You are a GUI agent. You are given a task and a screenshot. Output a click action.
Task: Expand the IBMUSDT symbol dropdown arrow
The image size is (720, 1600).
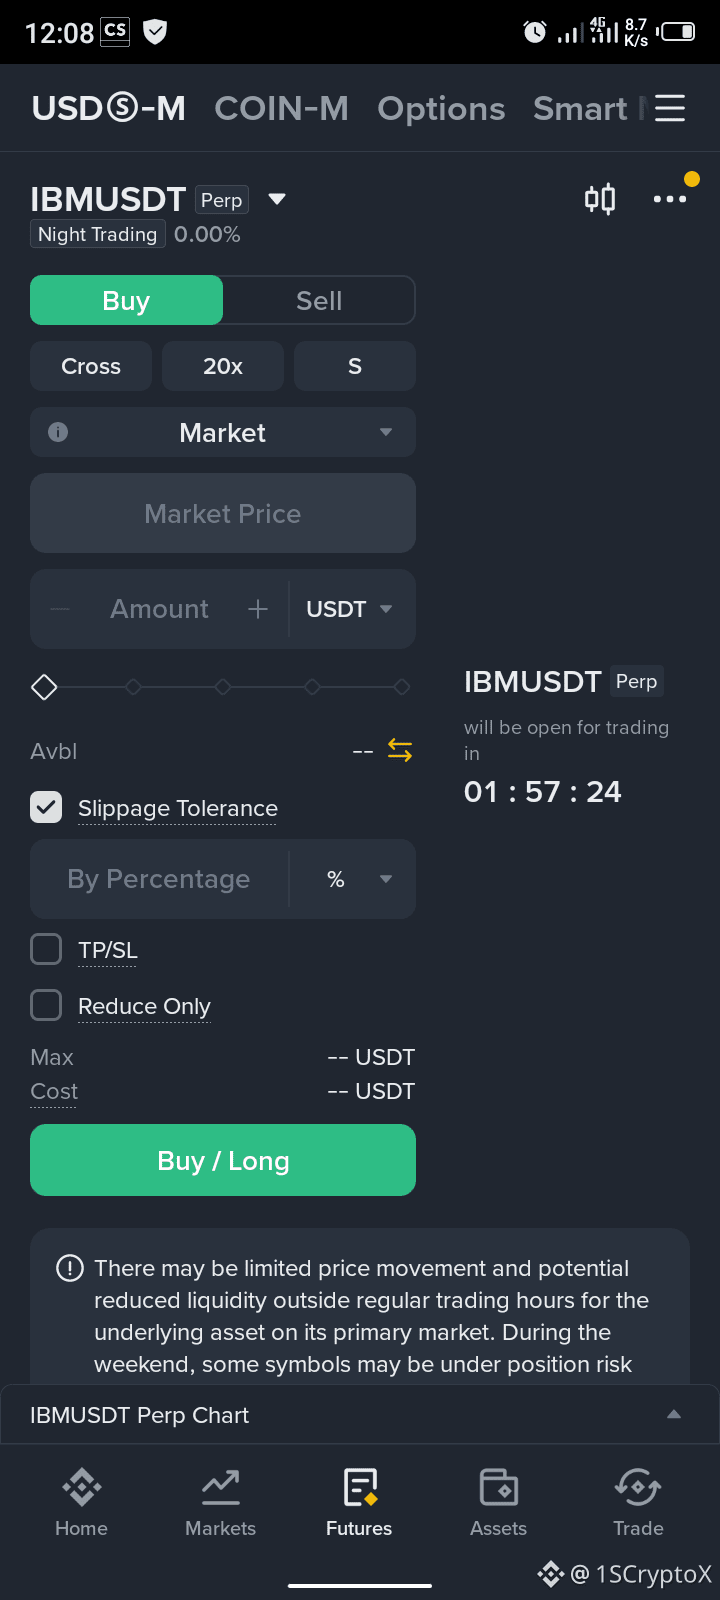[x=277, y=199]
